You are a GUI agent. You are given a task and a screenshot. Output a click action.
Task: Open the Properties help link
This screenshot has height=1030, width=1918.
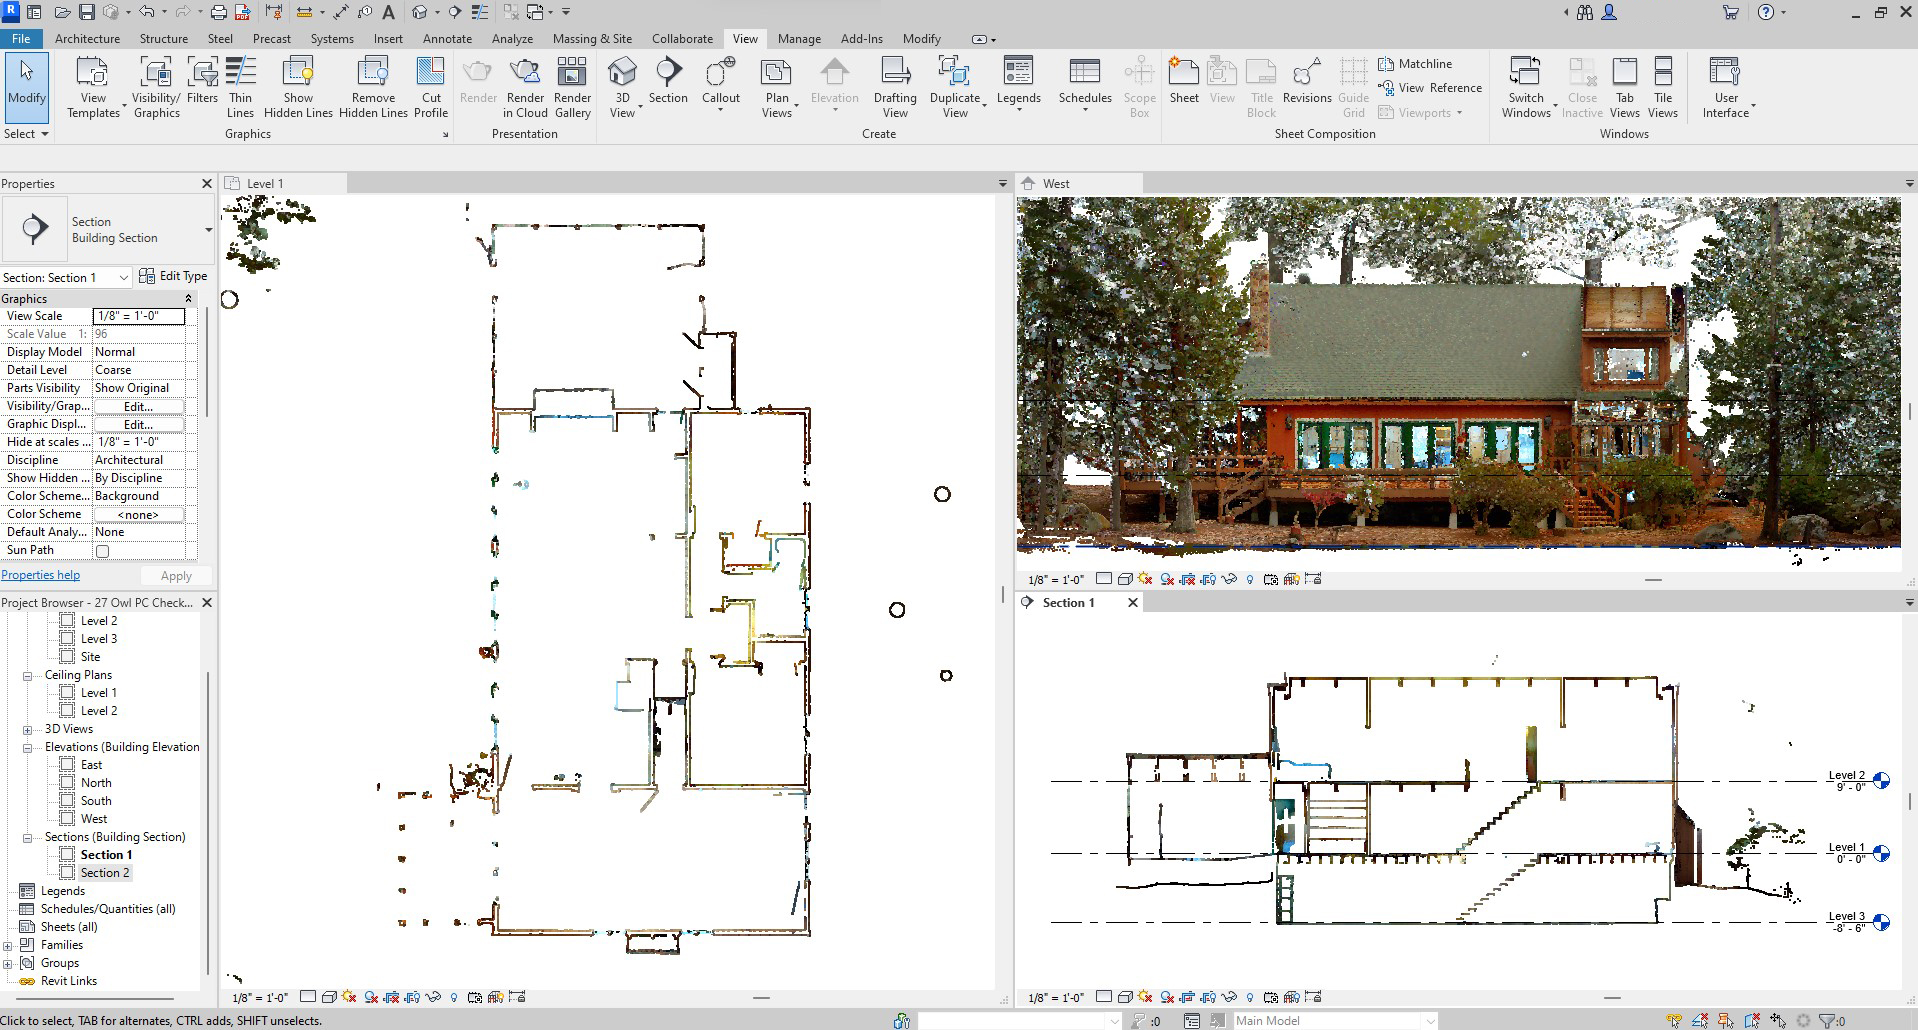41,575
